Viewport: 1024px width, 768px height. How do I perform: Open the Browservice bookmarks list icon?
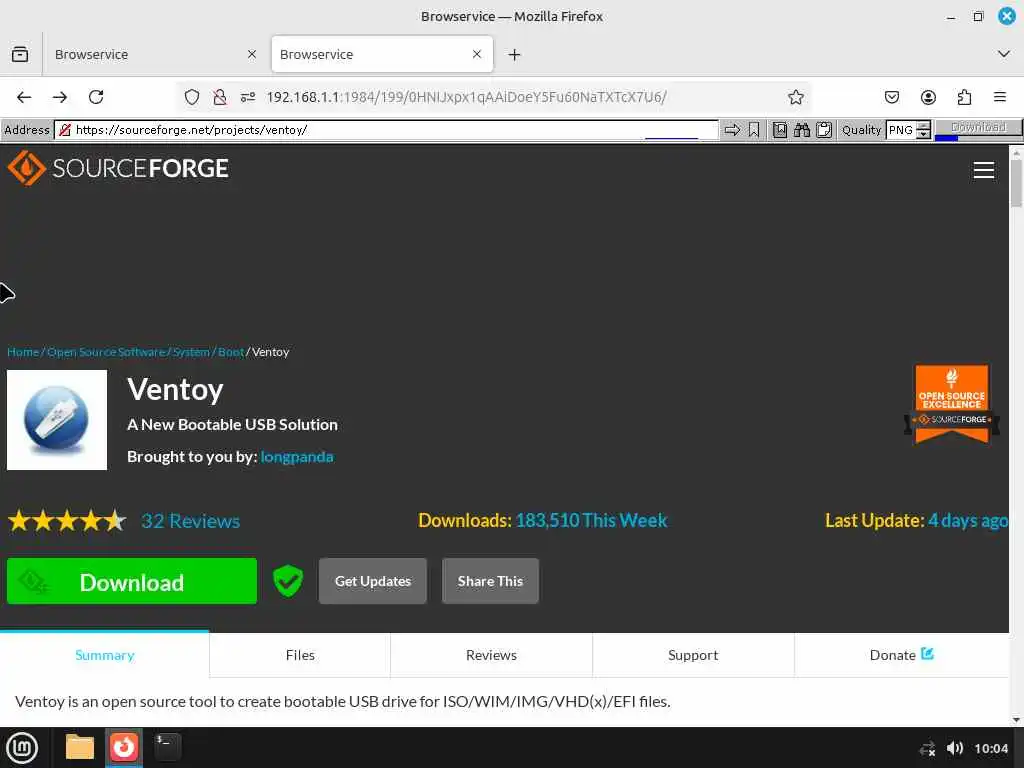tap(780, 130)
